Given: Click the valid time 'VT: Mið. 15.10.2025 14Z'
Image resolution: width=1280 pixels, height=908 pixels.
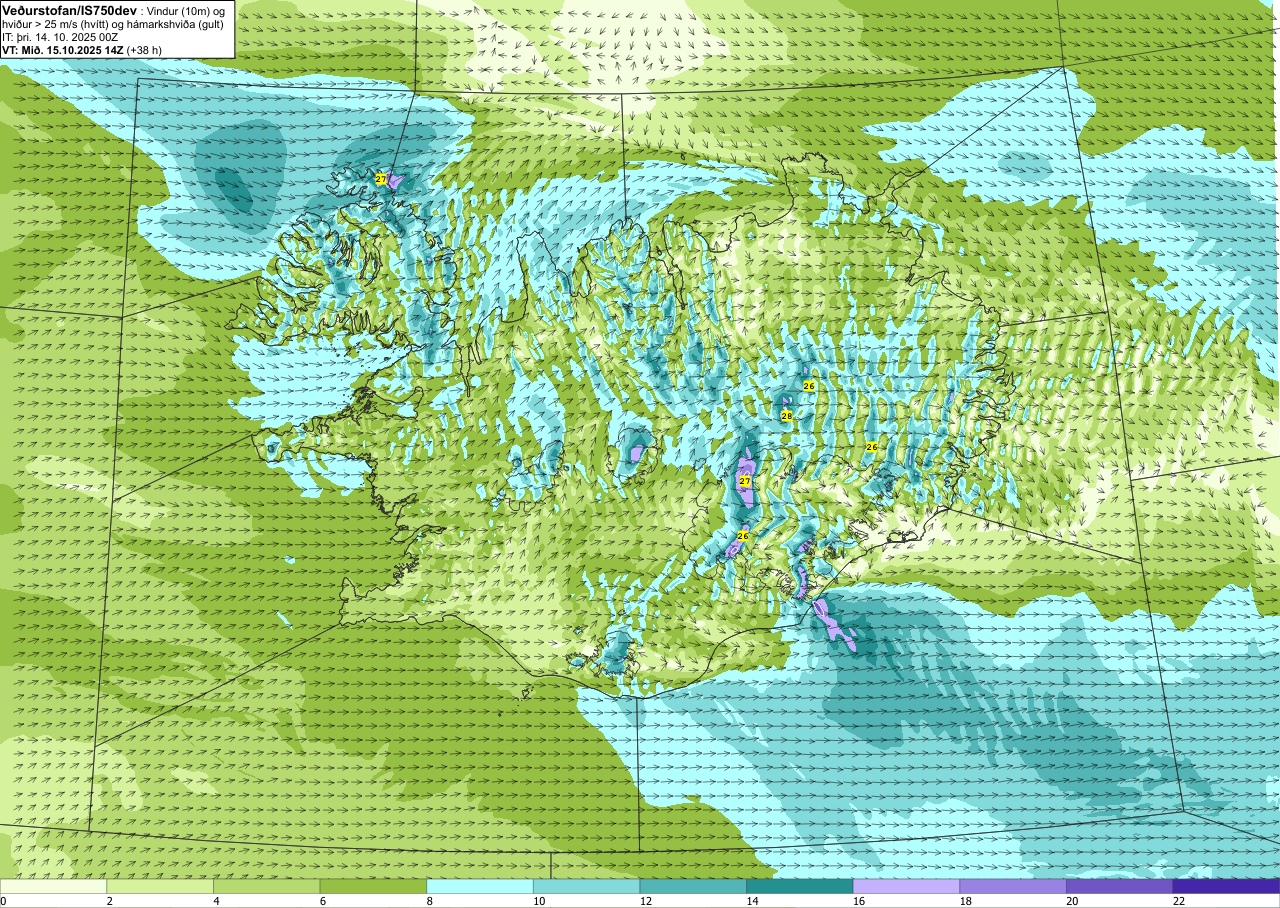Looking at the screenshot, I should [63, 49].
